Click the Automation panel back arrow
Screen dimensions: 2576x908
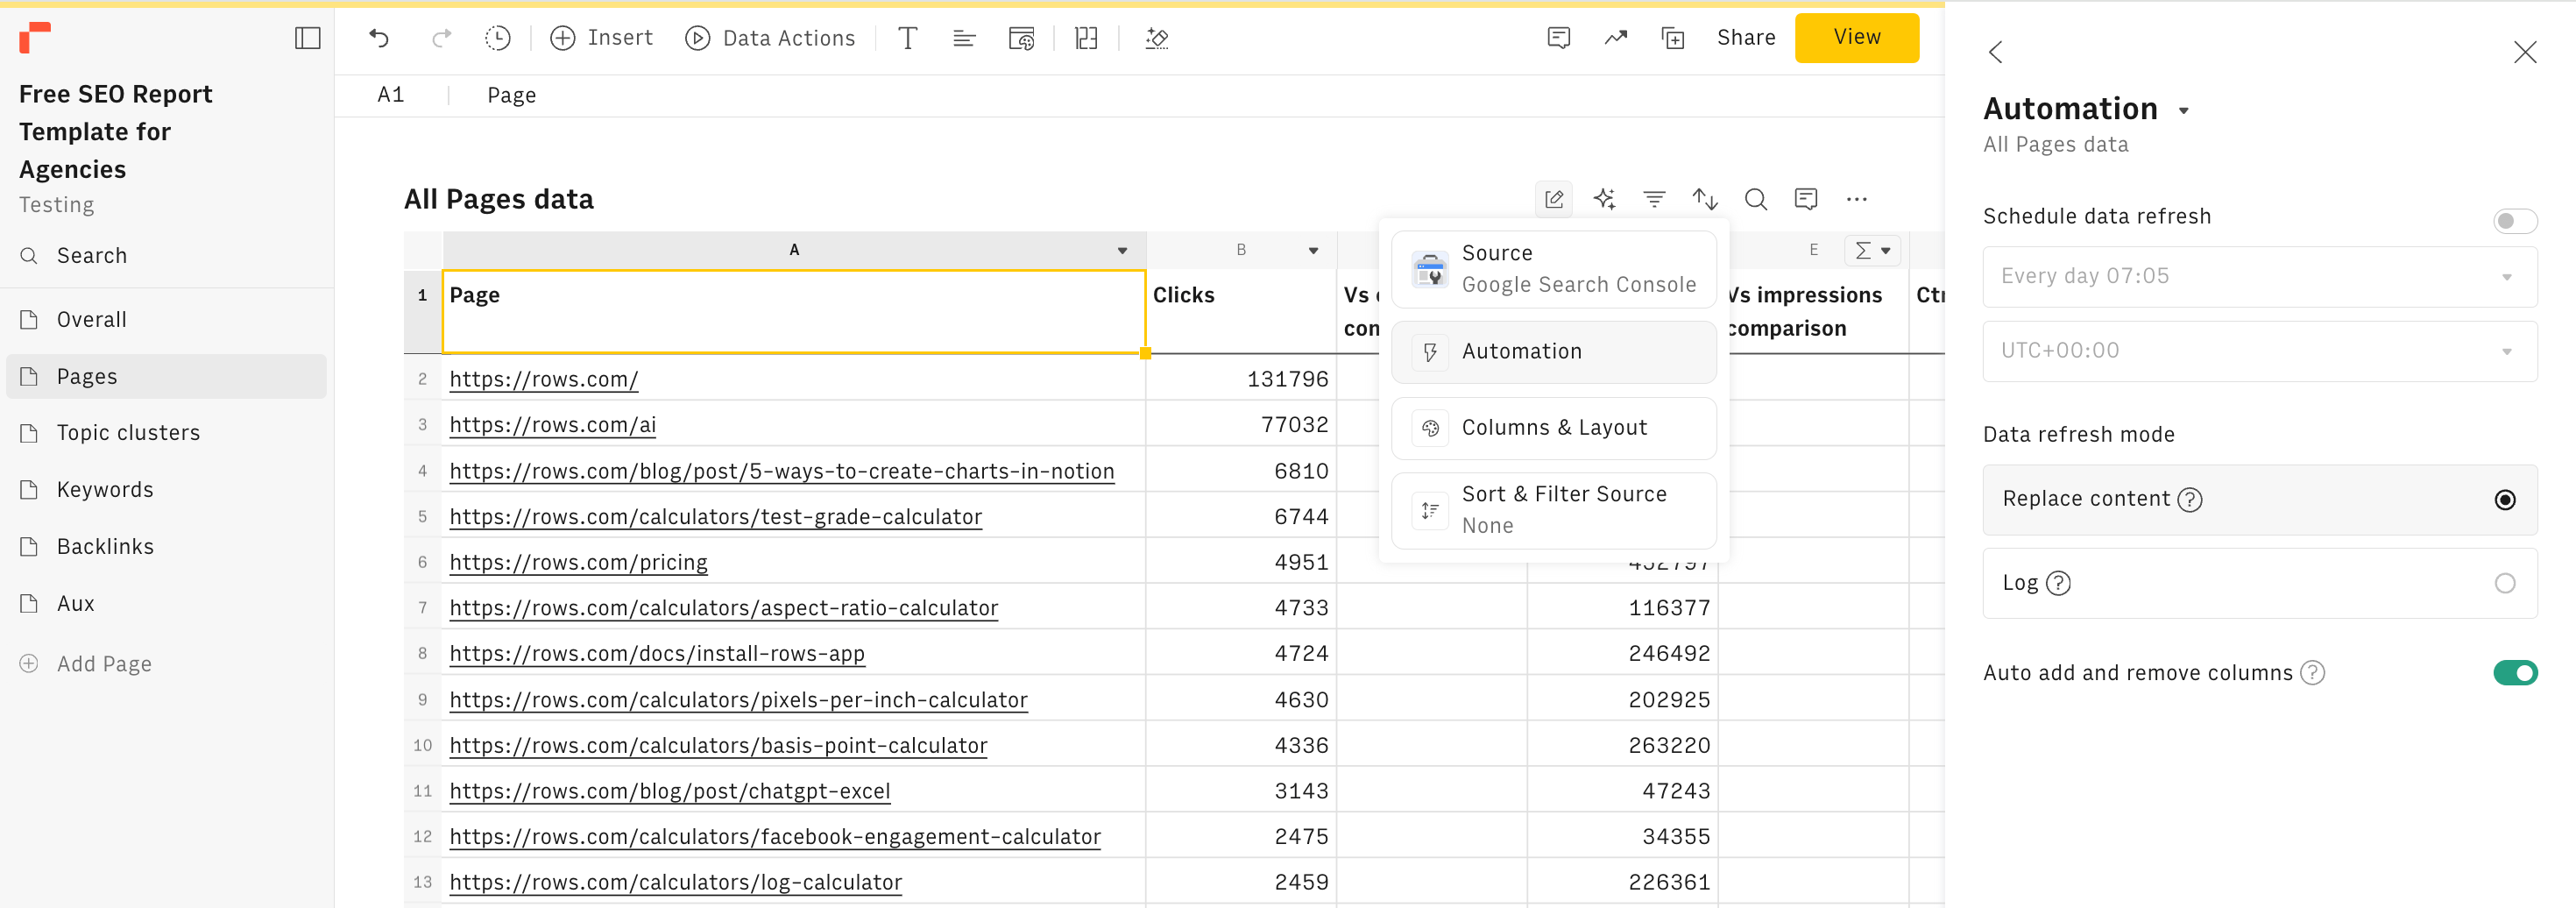coord(1995,52)
